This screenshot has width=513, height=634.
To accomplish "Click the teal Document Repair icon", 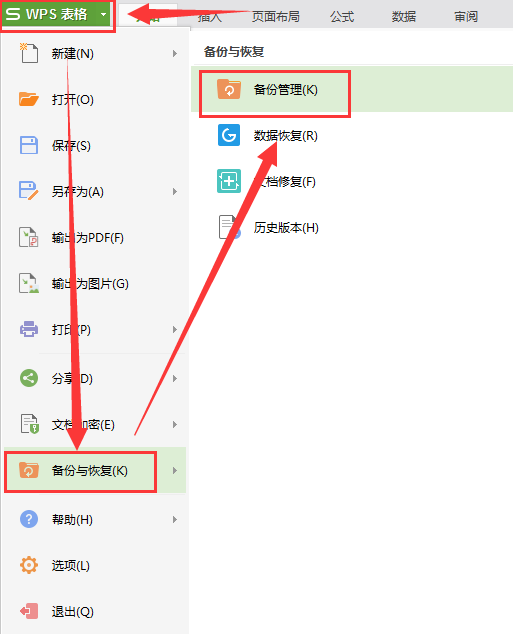I will pos(229,181).
